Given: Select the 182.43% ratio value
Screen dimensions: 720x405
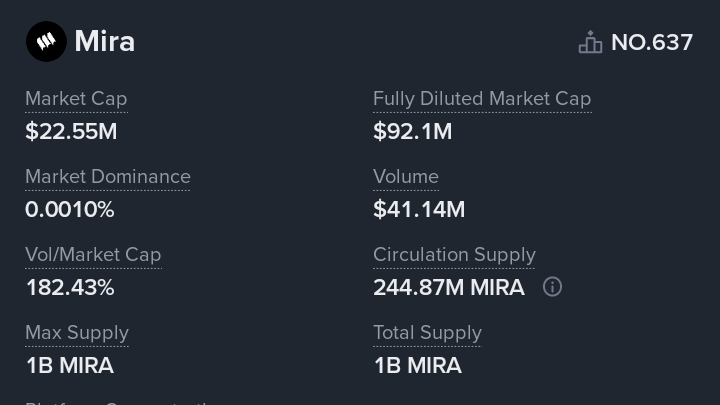Looking at the screenshot, I should (x=70, y=287).
